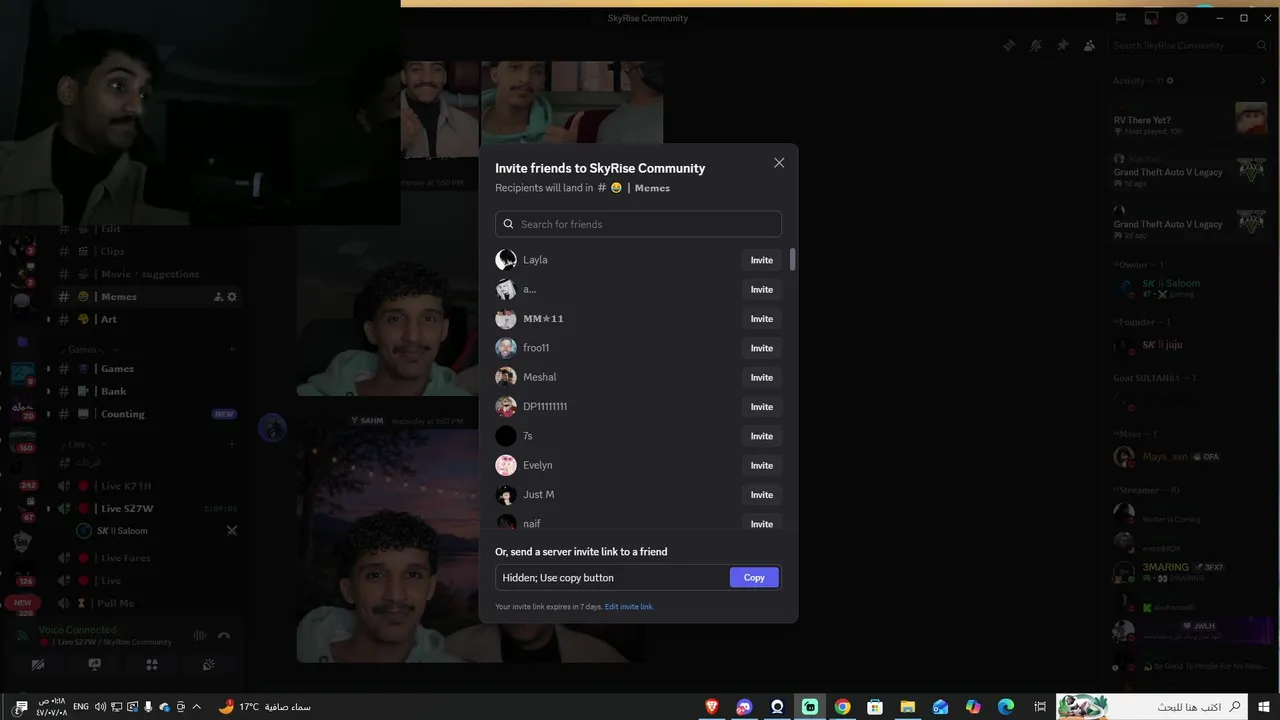
Task: Click the hidden invite link text field
Action: 612,577
